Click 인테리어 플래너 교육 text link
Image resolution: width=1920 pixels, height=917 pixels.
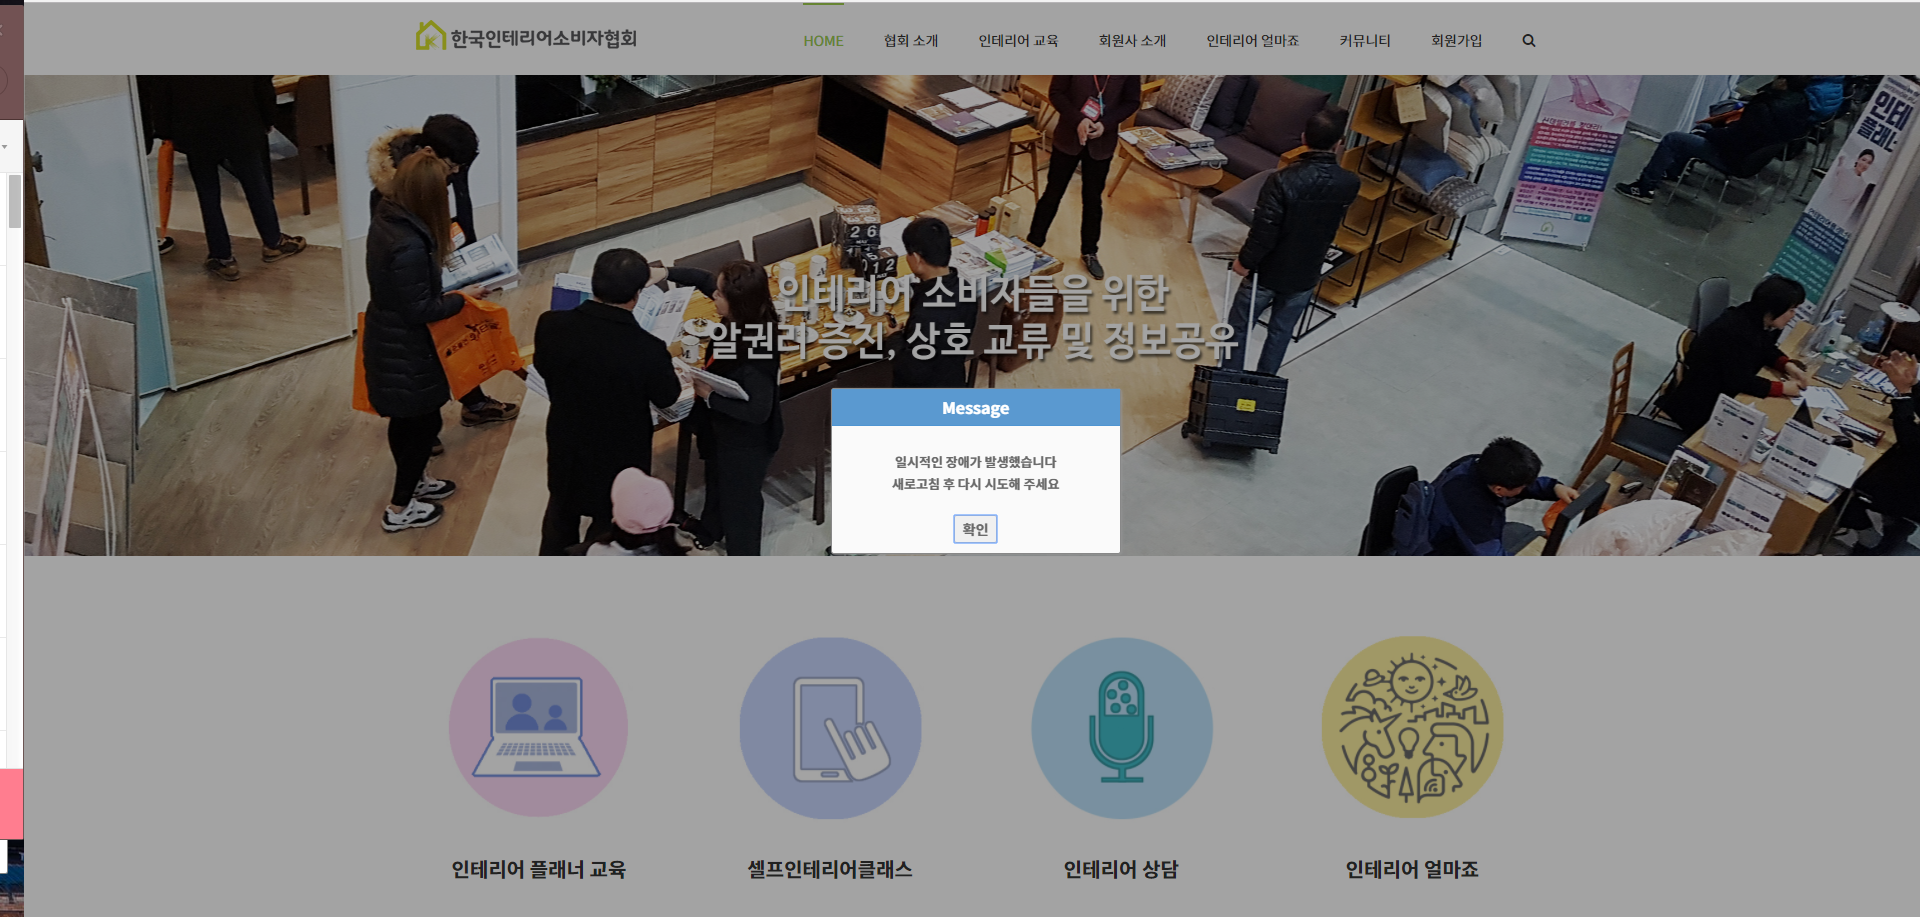pyautogui.click(x=538, y=869)
